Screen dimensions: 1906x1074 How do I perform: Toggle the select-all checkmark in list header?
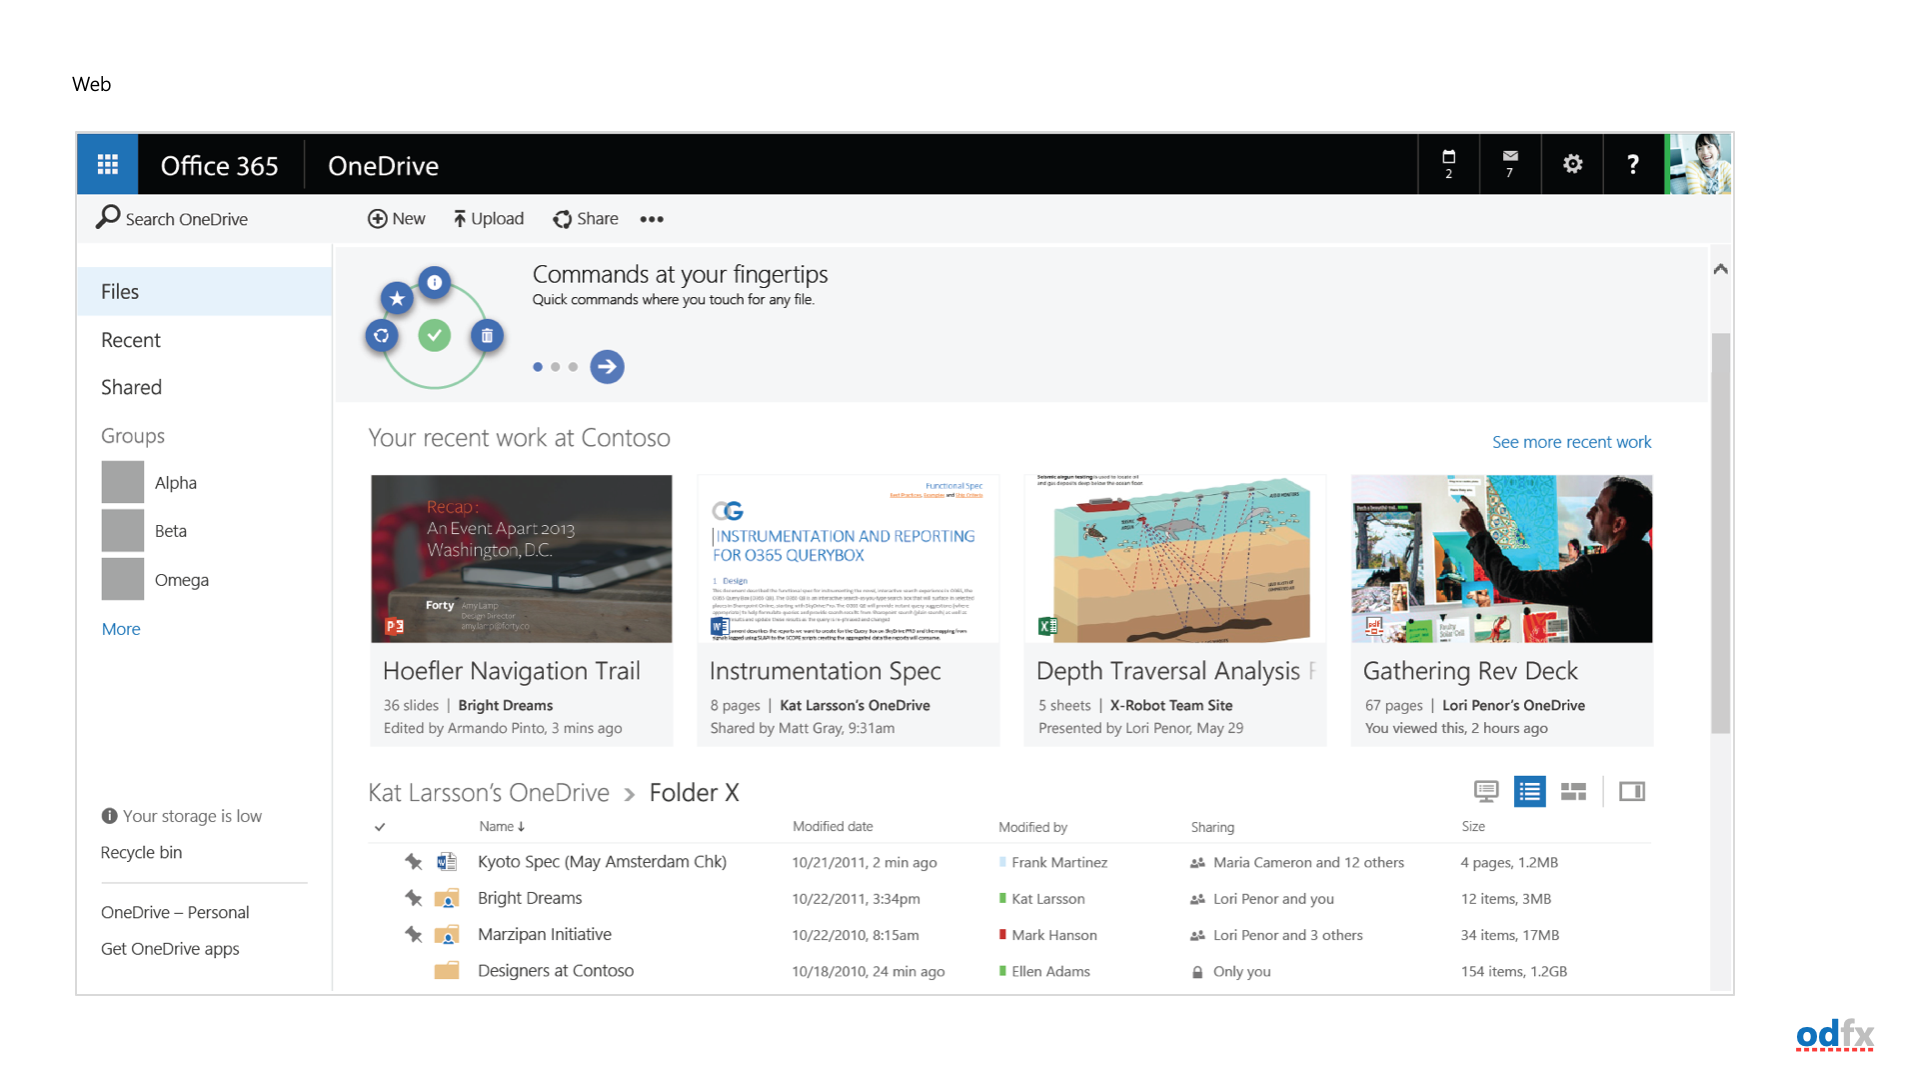(380, 827)
